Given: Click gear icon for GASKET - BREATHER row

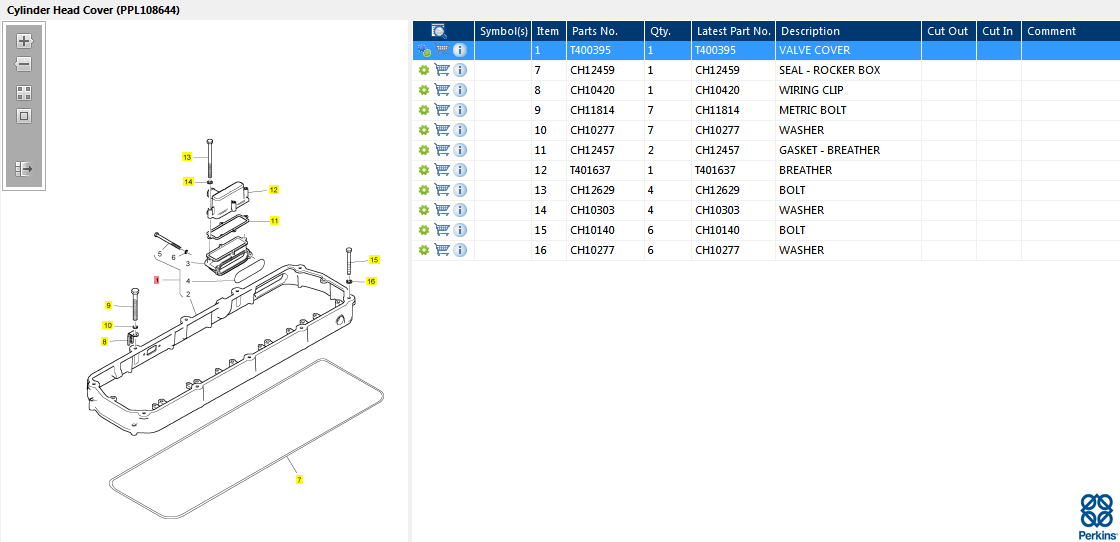Looking at the screenshot, I should [423, 150].
